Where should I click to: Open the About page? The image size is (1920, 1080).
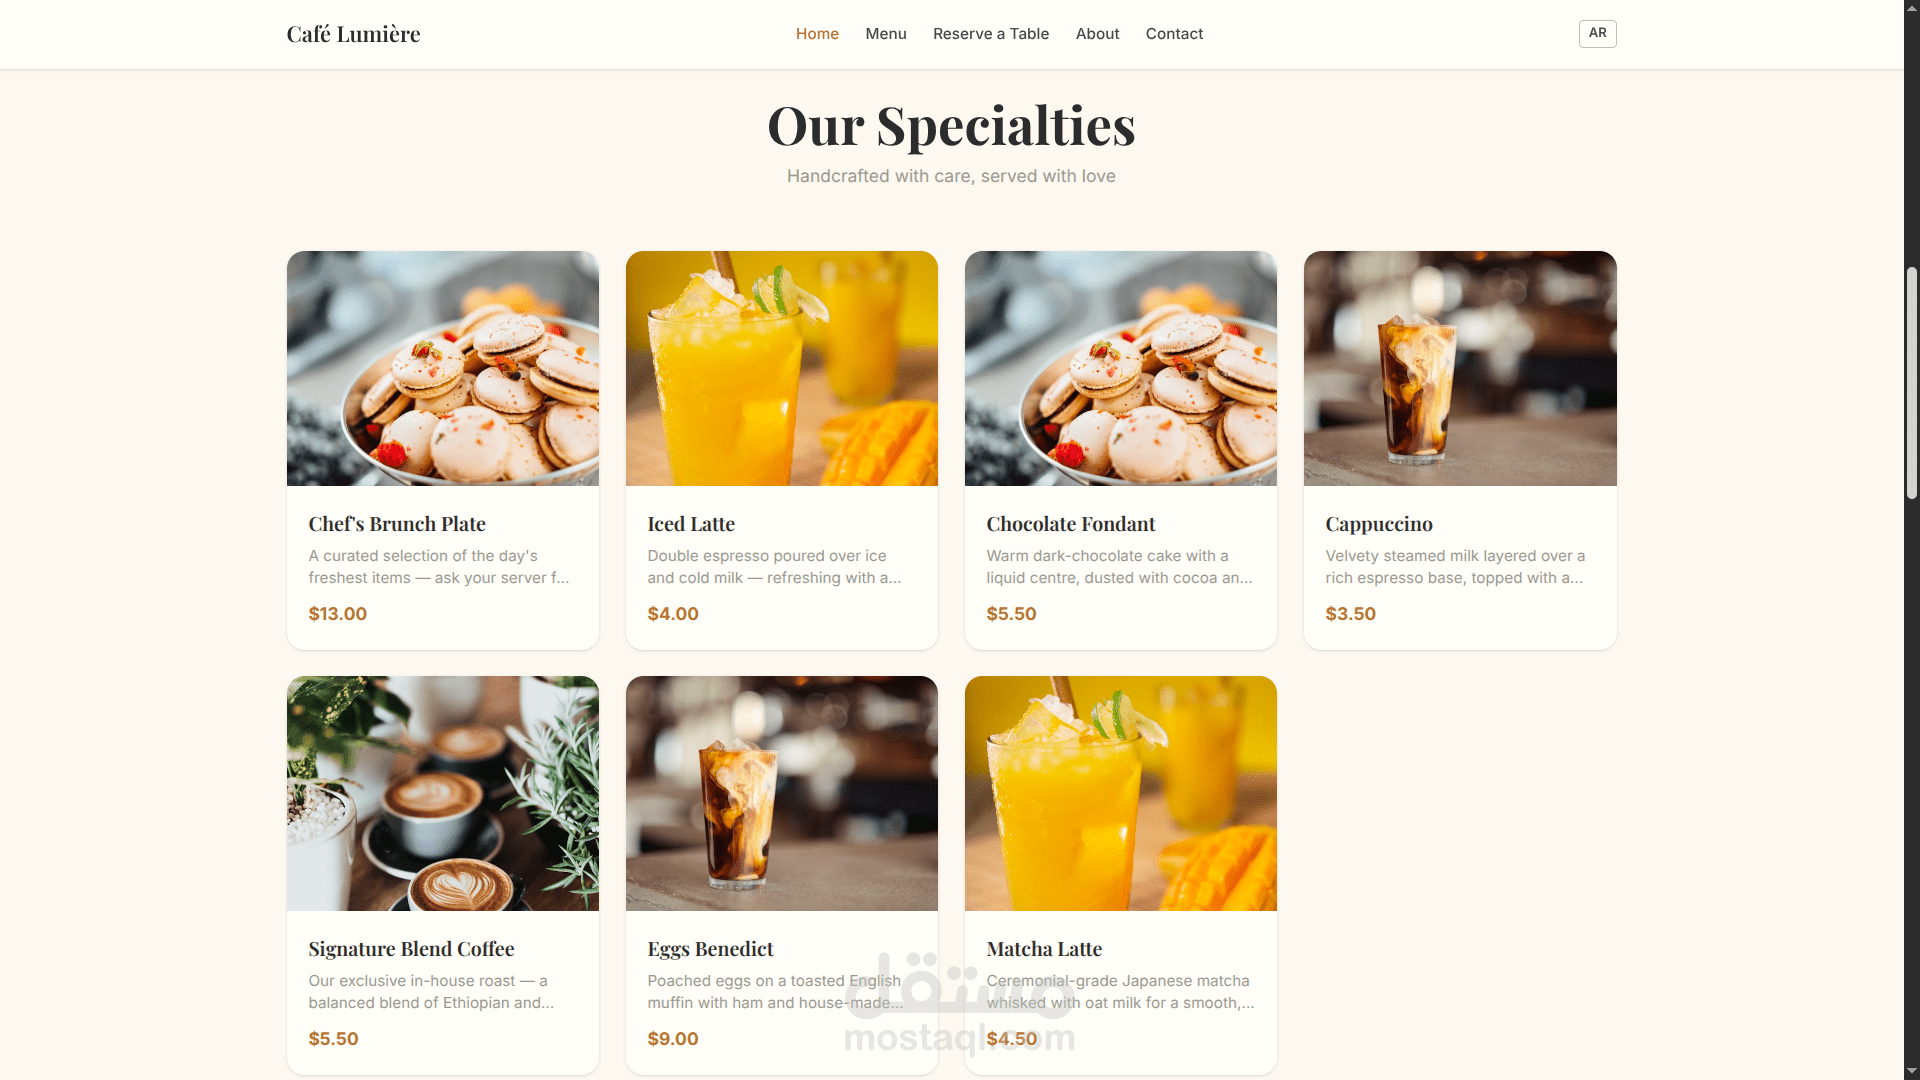pyautogui.click(x=1097, y=34)
